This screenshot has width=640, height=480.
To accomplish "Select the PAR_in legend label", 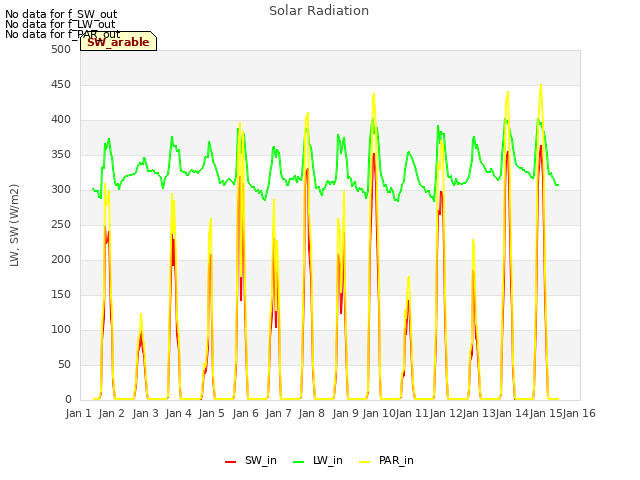I will point(396,460).
